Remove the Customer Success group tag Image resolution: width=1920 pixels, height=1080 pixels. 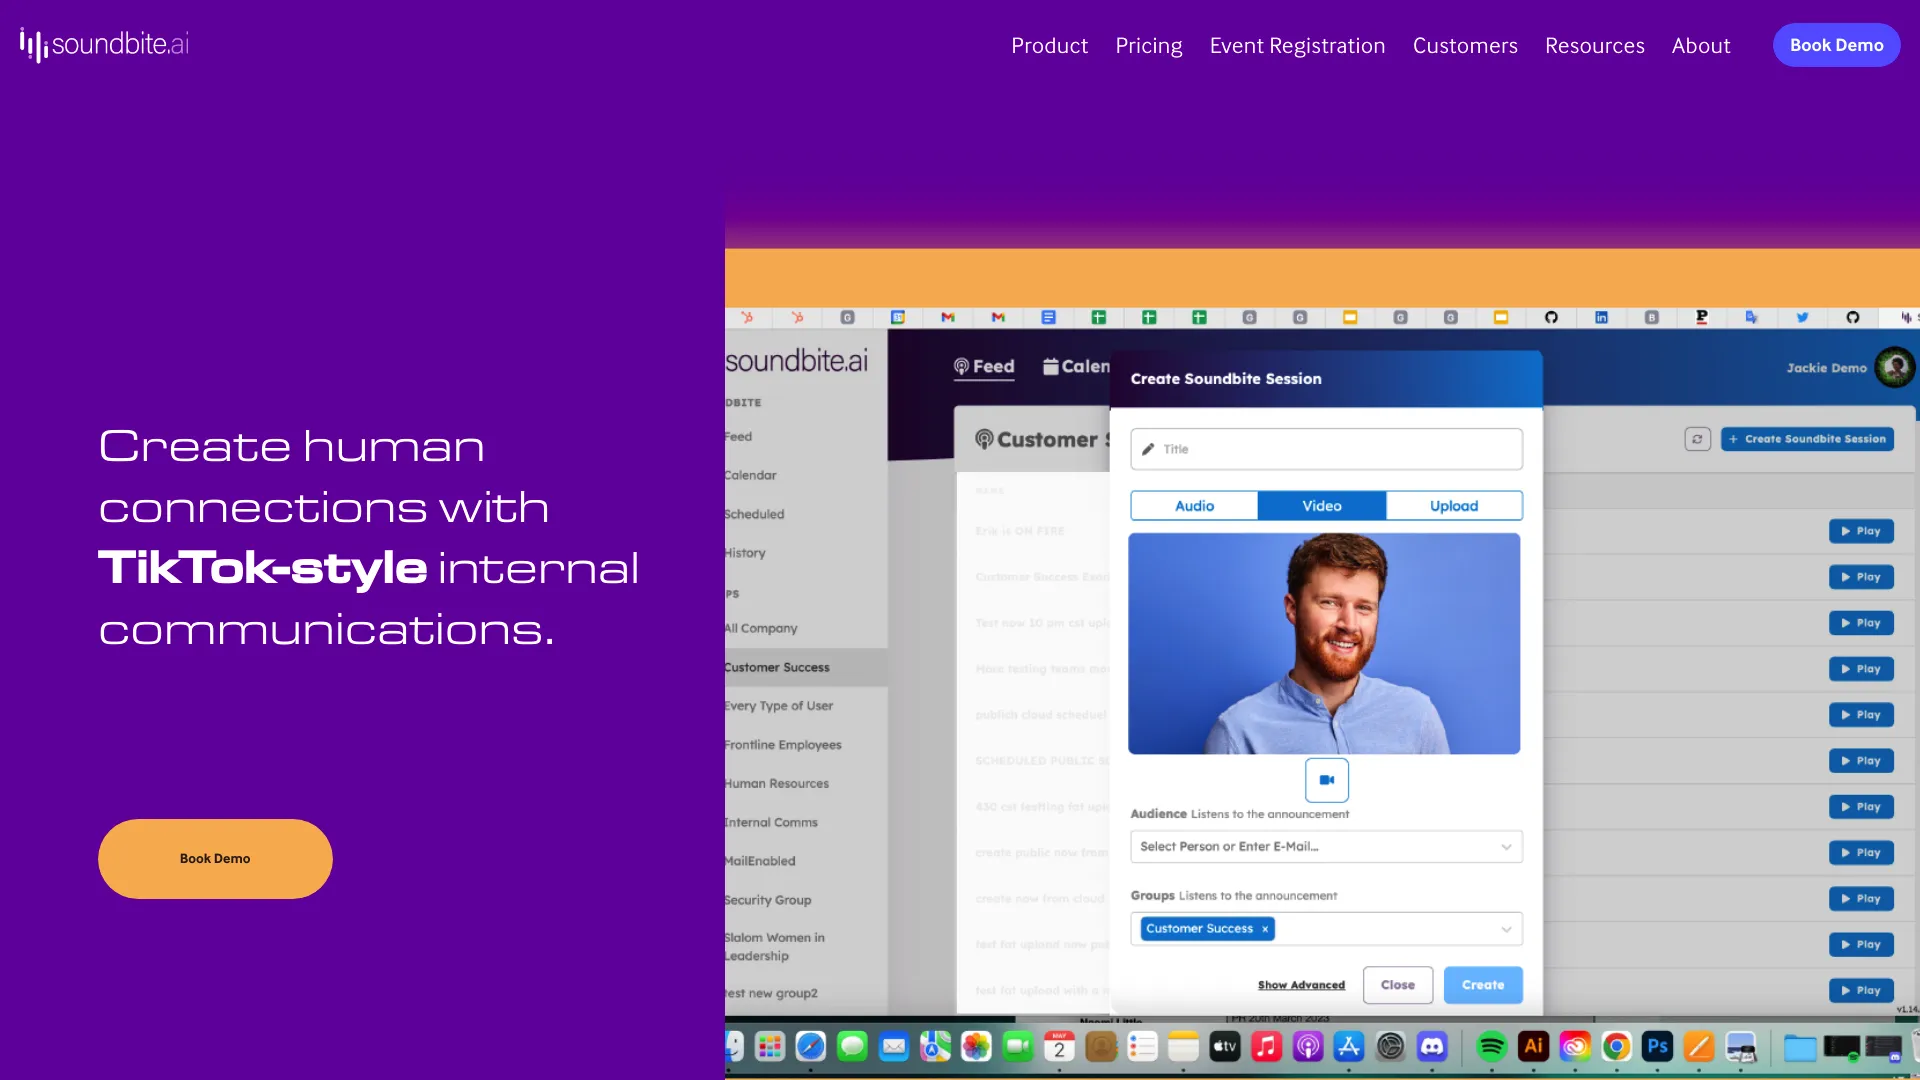pos(1265,929)
